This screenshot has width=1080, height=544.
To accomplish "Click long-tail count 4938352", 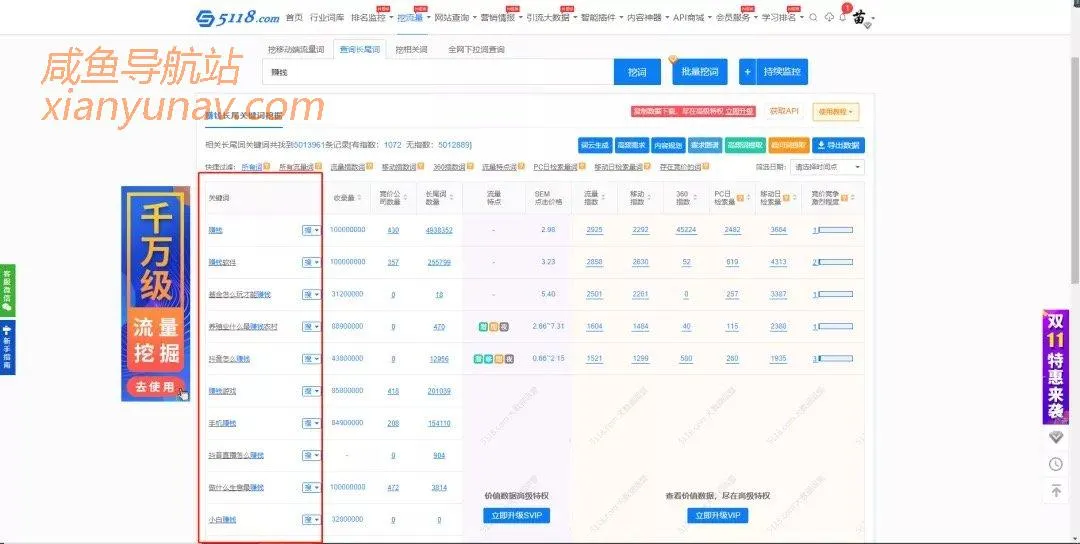I will 439,230.
